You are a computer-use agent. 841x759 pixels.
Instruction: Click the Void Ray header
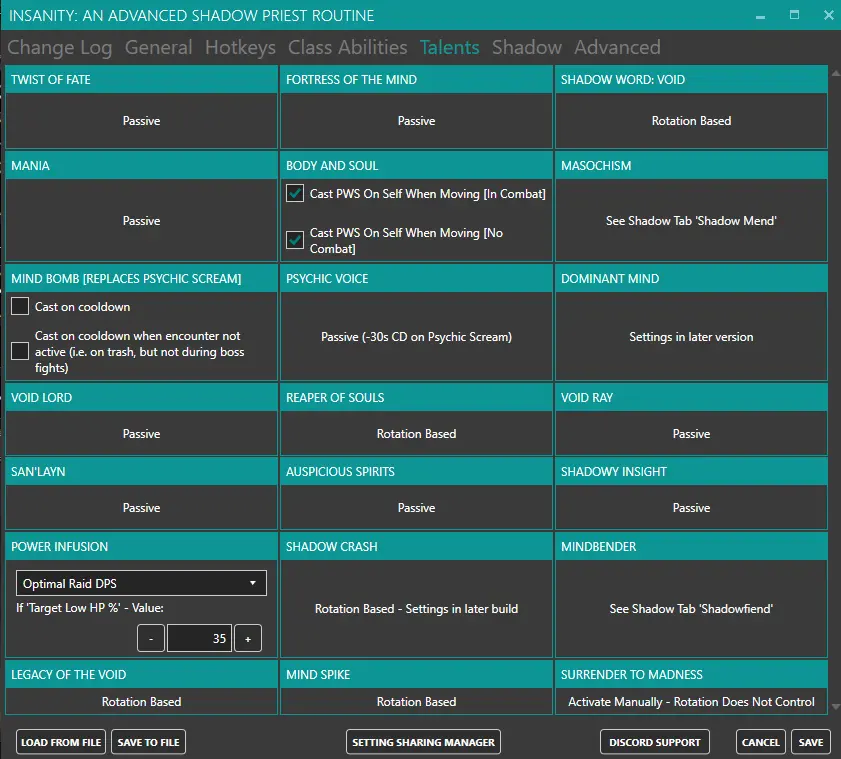pyautogui.click(x=691, y=397)
